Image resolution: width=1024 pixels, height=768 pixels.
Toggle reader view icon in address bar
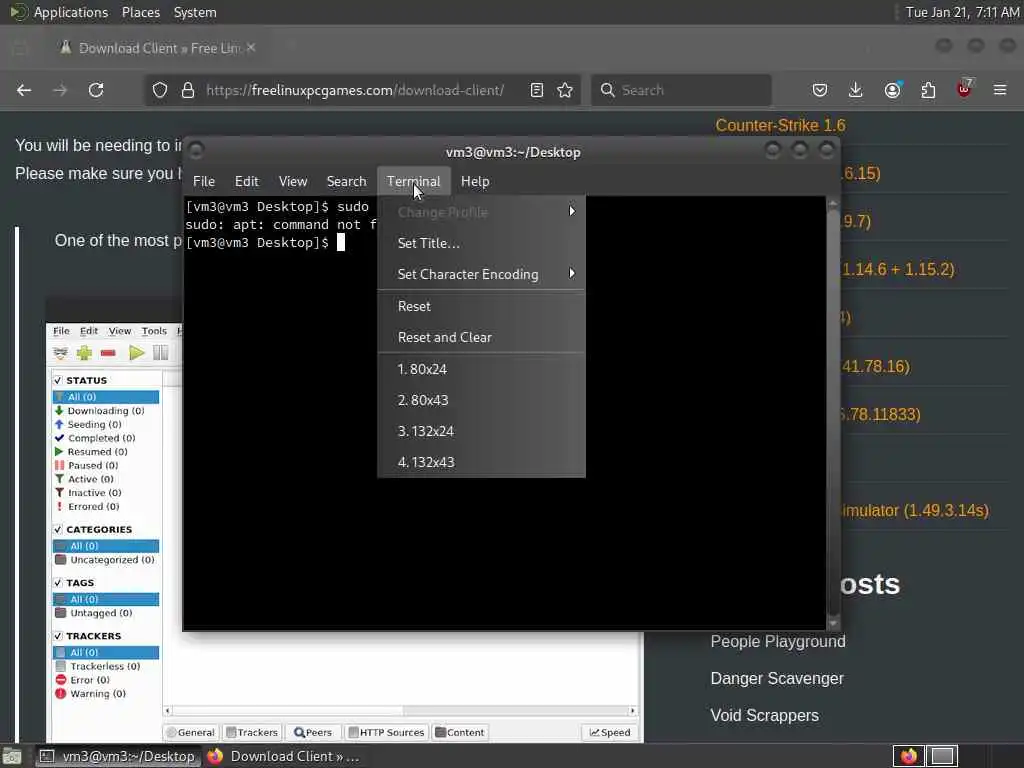pos(537,90)
